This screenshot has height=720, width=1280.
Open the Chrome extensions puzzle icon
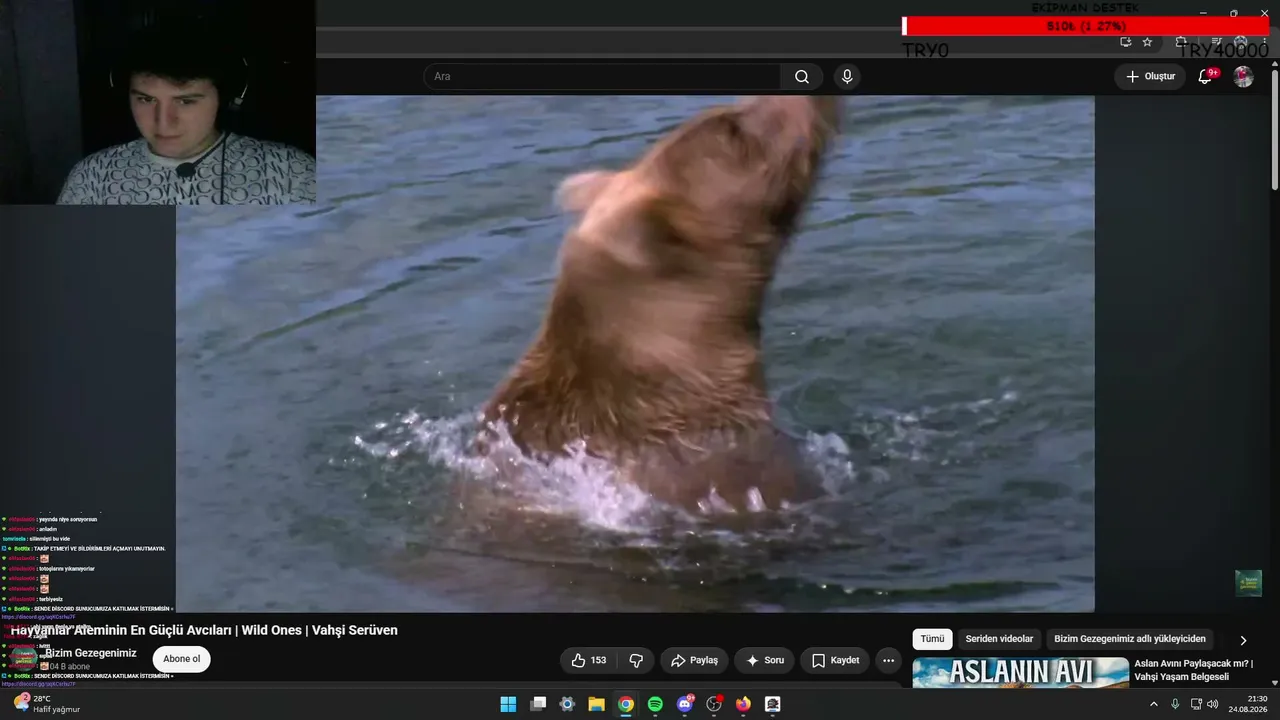point(1181,42)
